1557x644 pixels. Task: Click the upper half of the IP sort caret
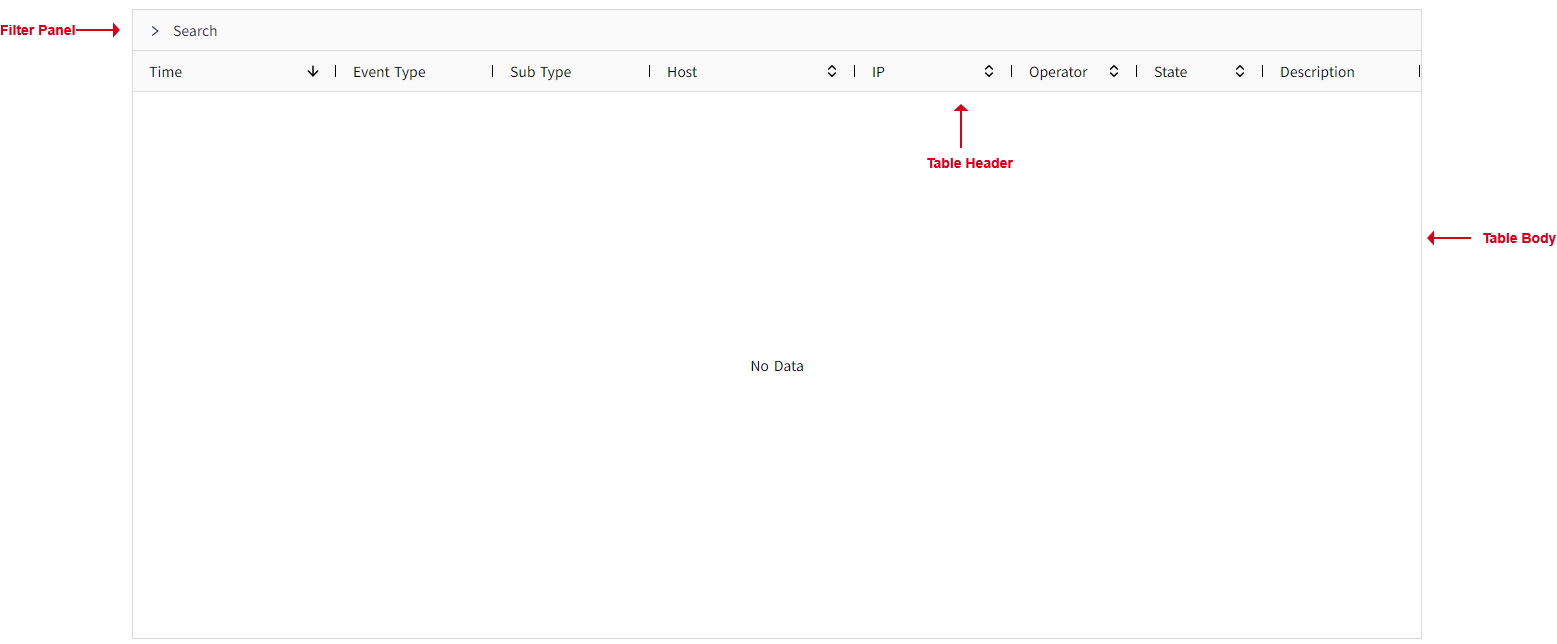(988, 67)
